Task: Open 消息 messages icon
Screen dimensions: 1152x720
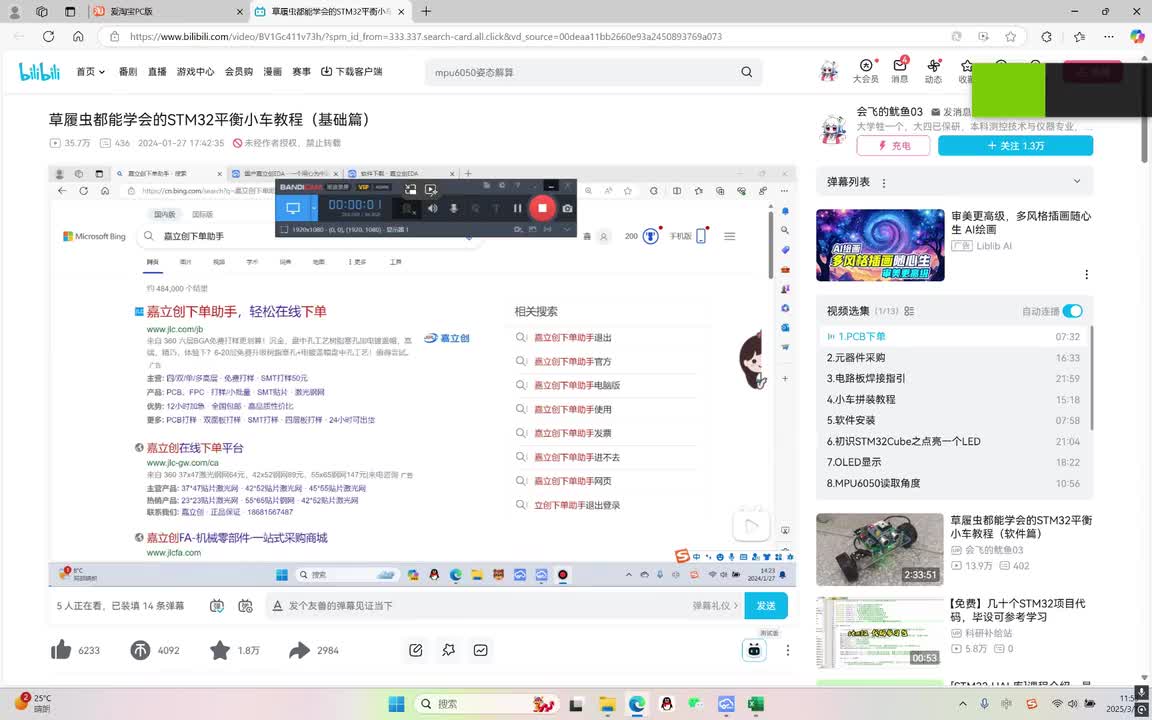Action: 899,71
